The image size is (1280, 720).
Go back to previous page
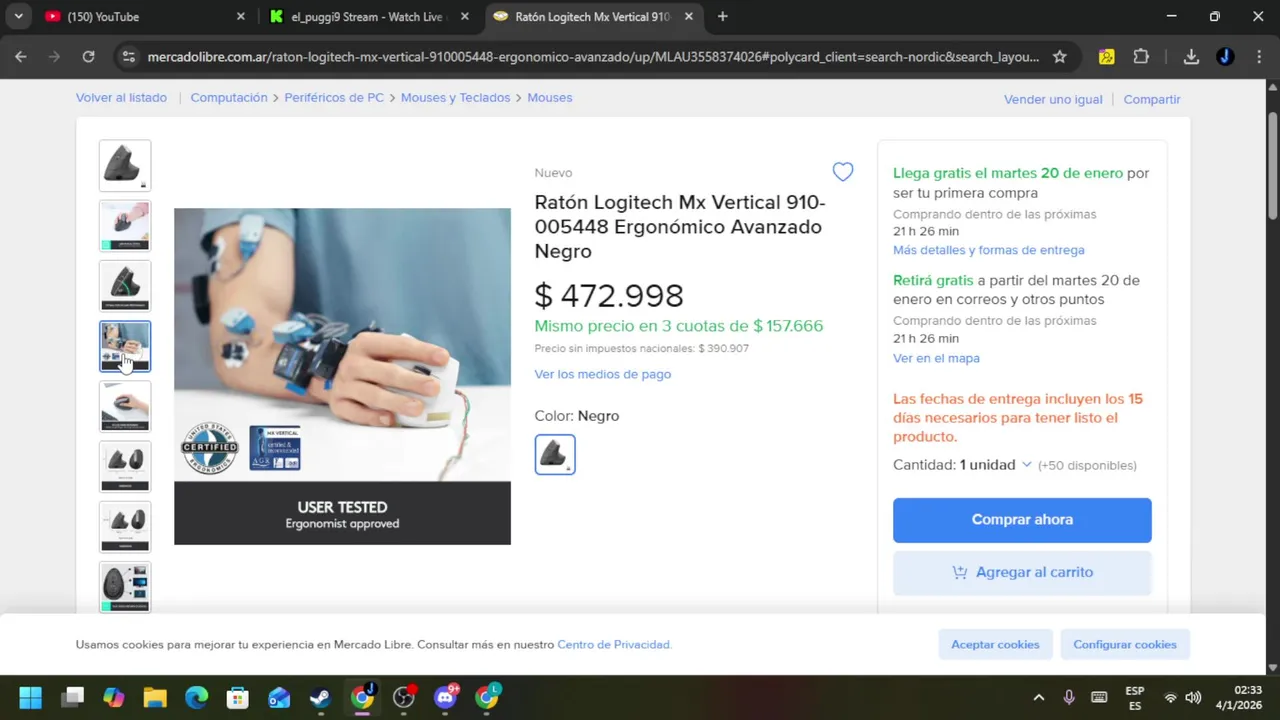click(21, 57)
